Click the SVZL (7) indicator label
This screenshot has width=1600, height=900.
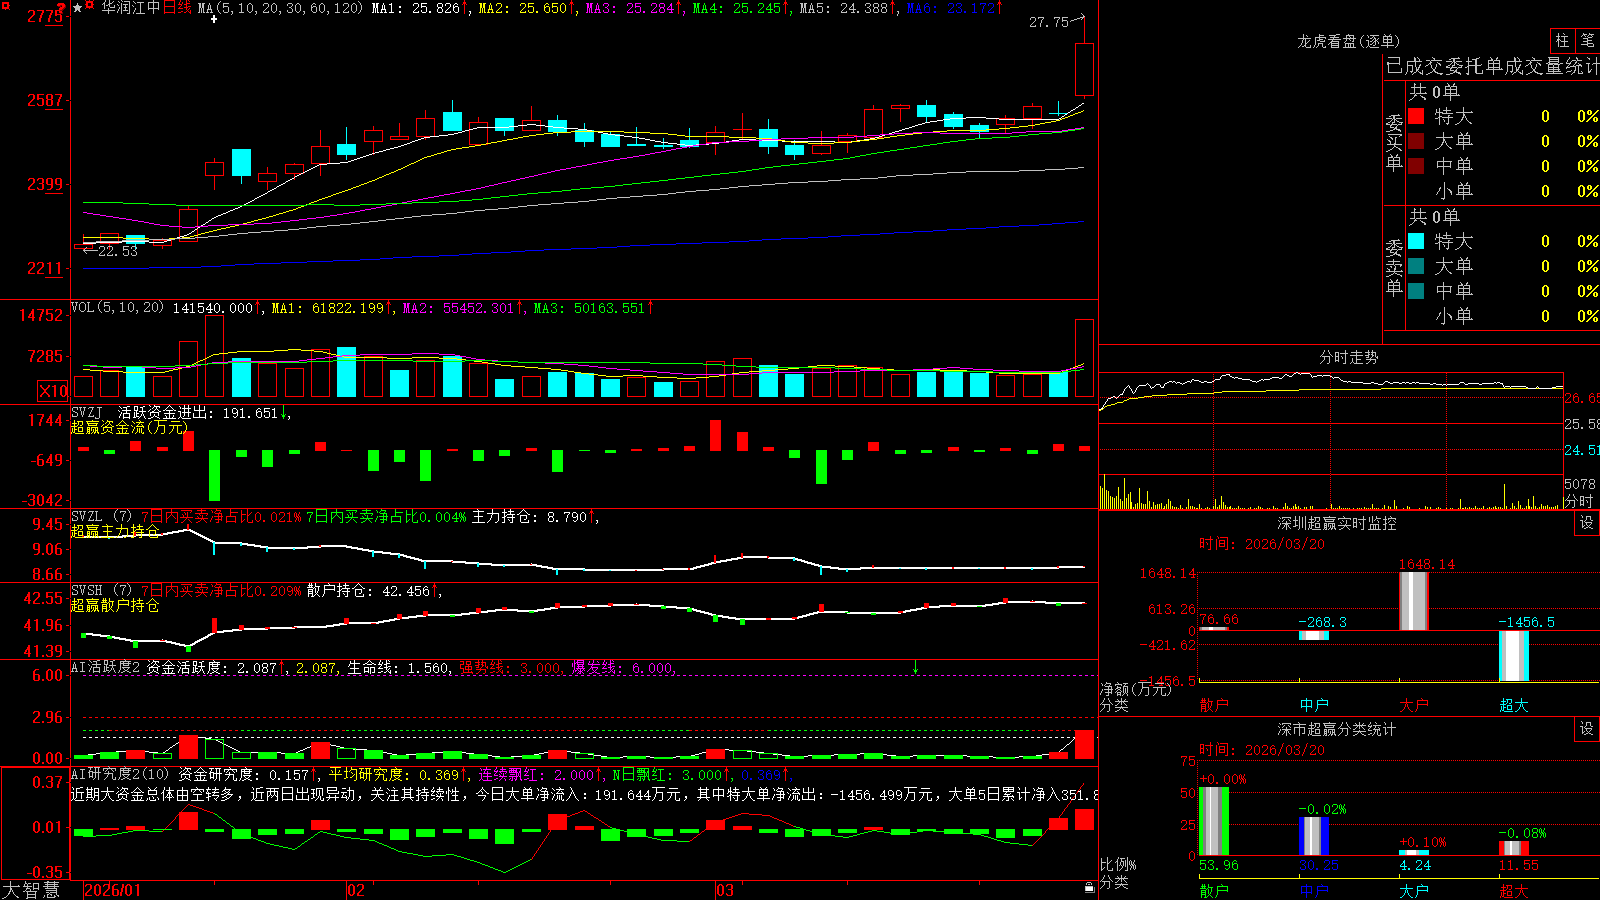click(101, 517)
